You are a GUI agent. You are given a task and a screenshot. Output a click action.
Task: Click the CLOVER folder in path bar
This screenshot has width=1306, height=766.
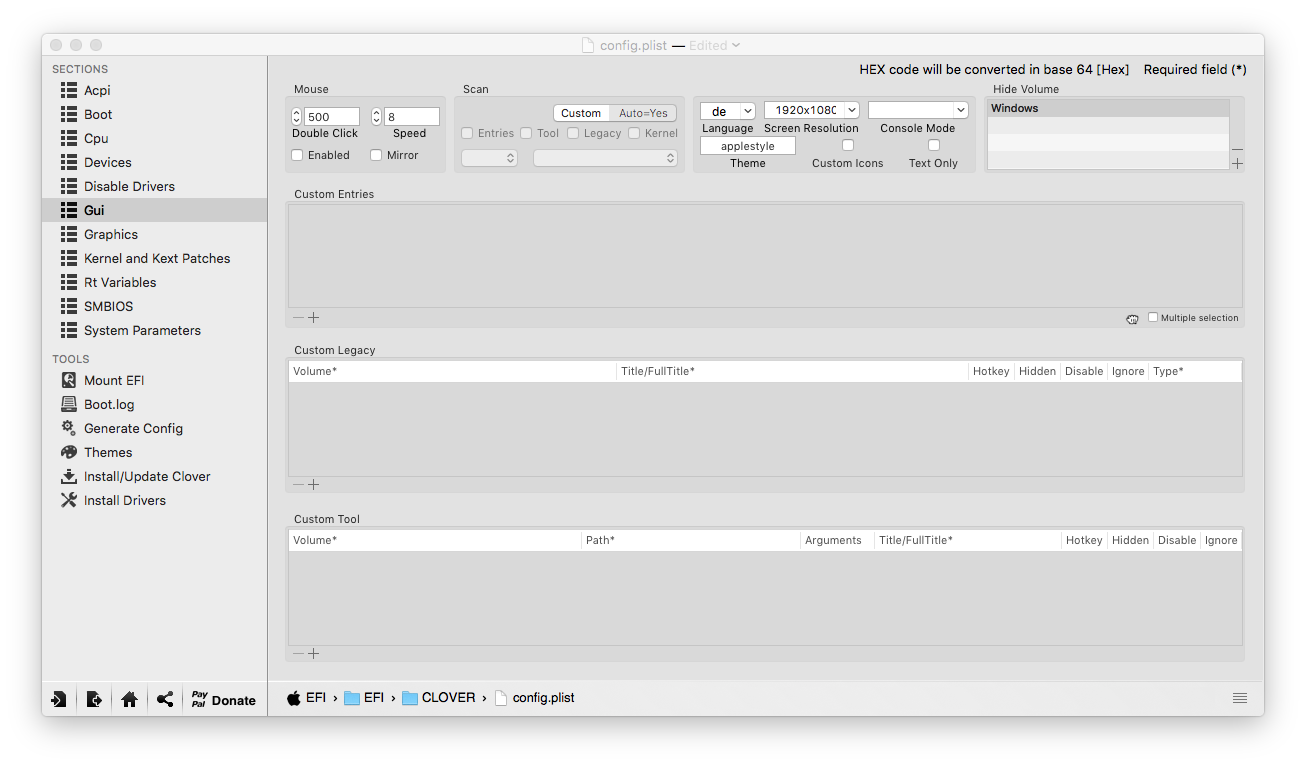point(439,698)
